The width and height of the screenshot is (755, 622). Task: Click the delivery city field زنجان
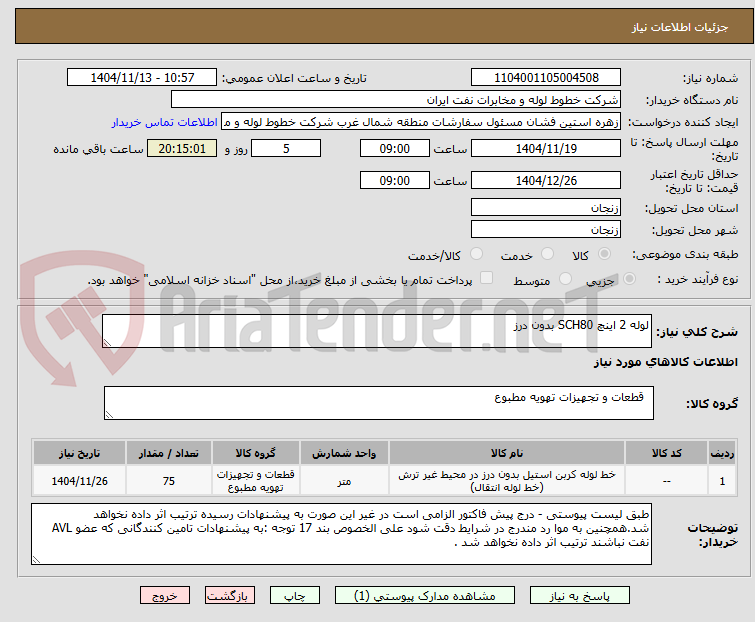click(x=546, y=229)
